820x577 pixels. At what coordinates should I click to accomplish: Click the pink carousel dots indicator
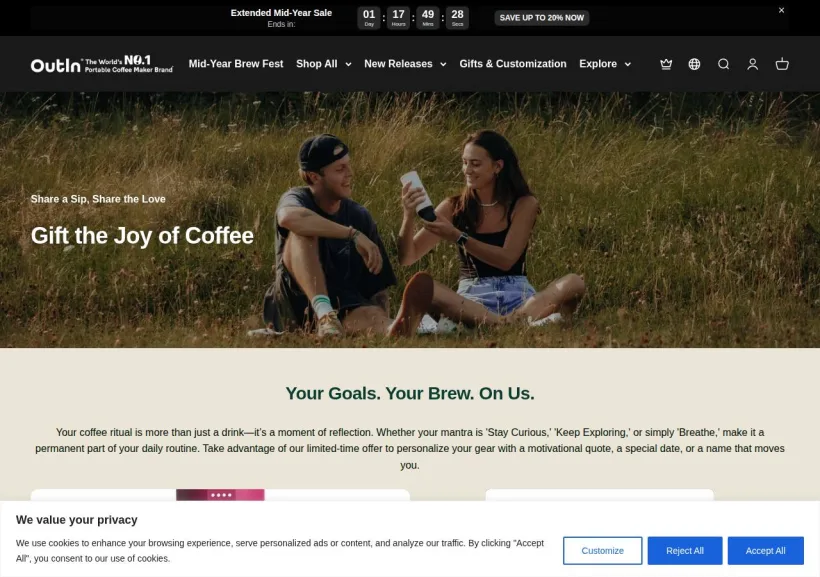(x=221, y=495)
